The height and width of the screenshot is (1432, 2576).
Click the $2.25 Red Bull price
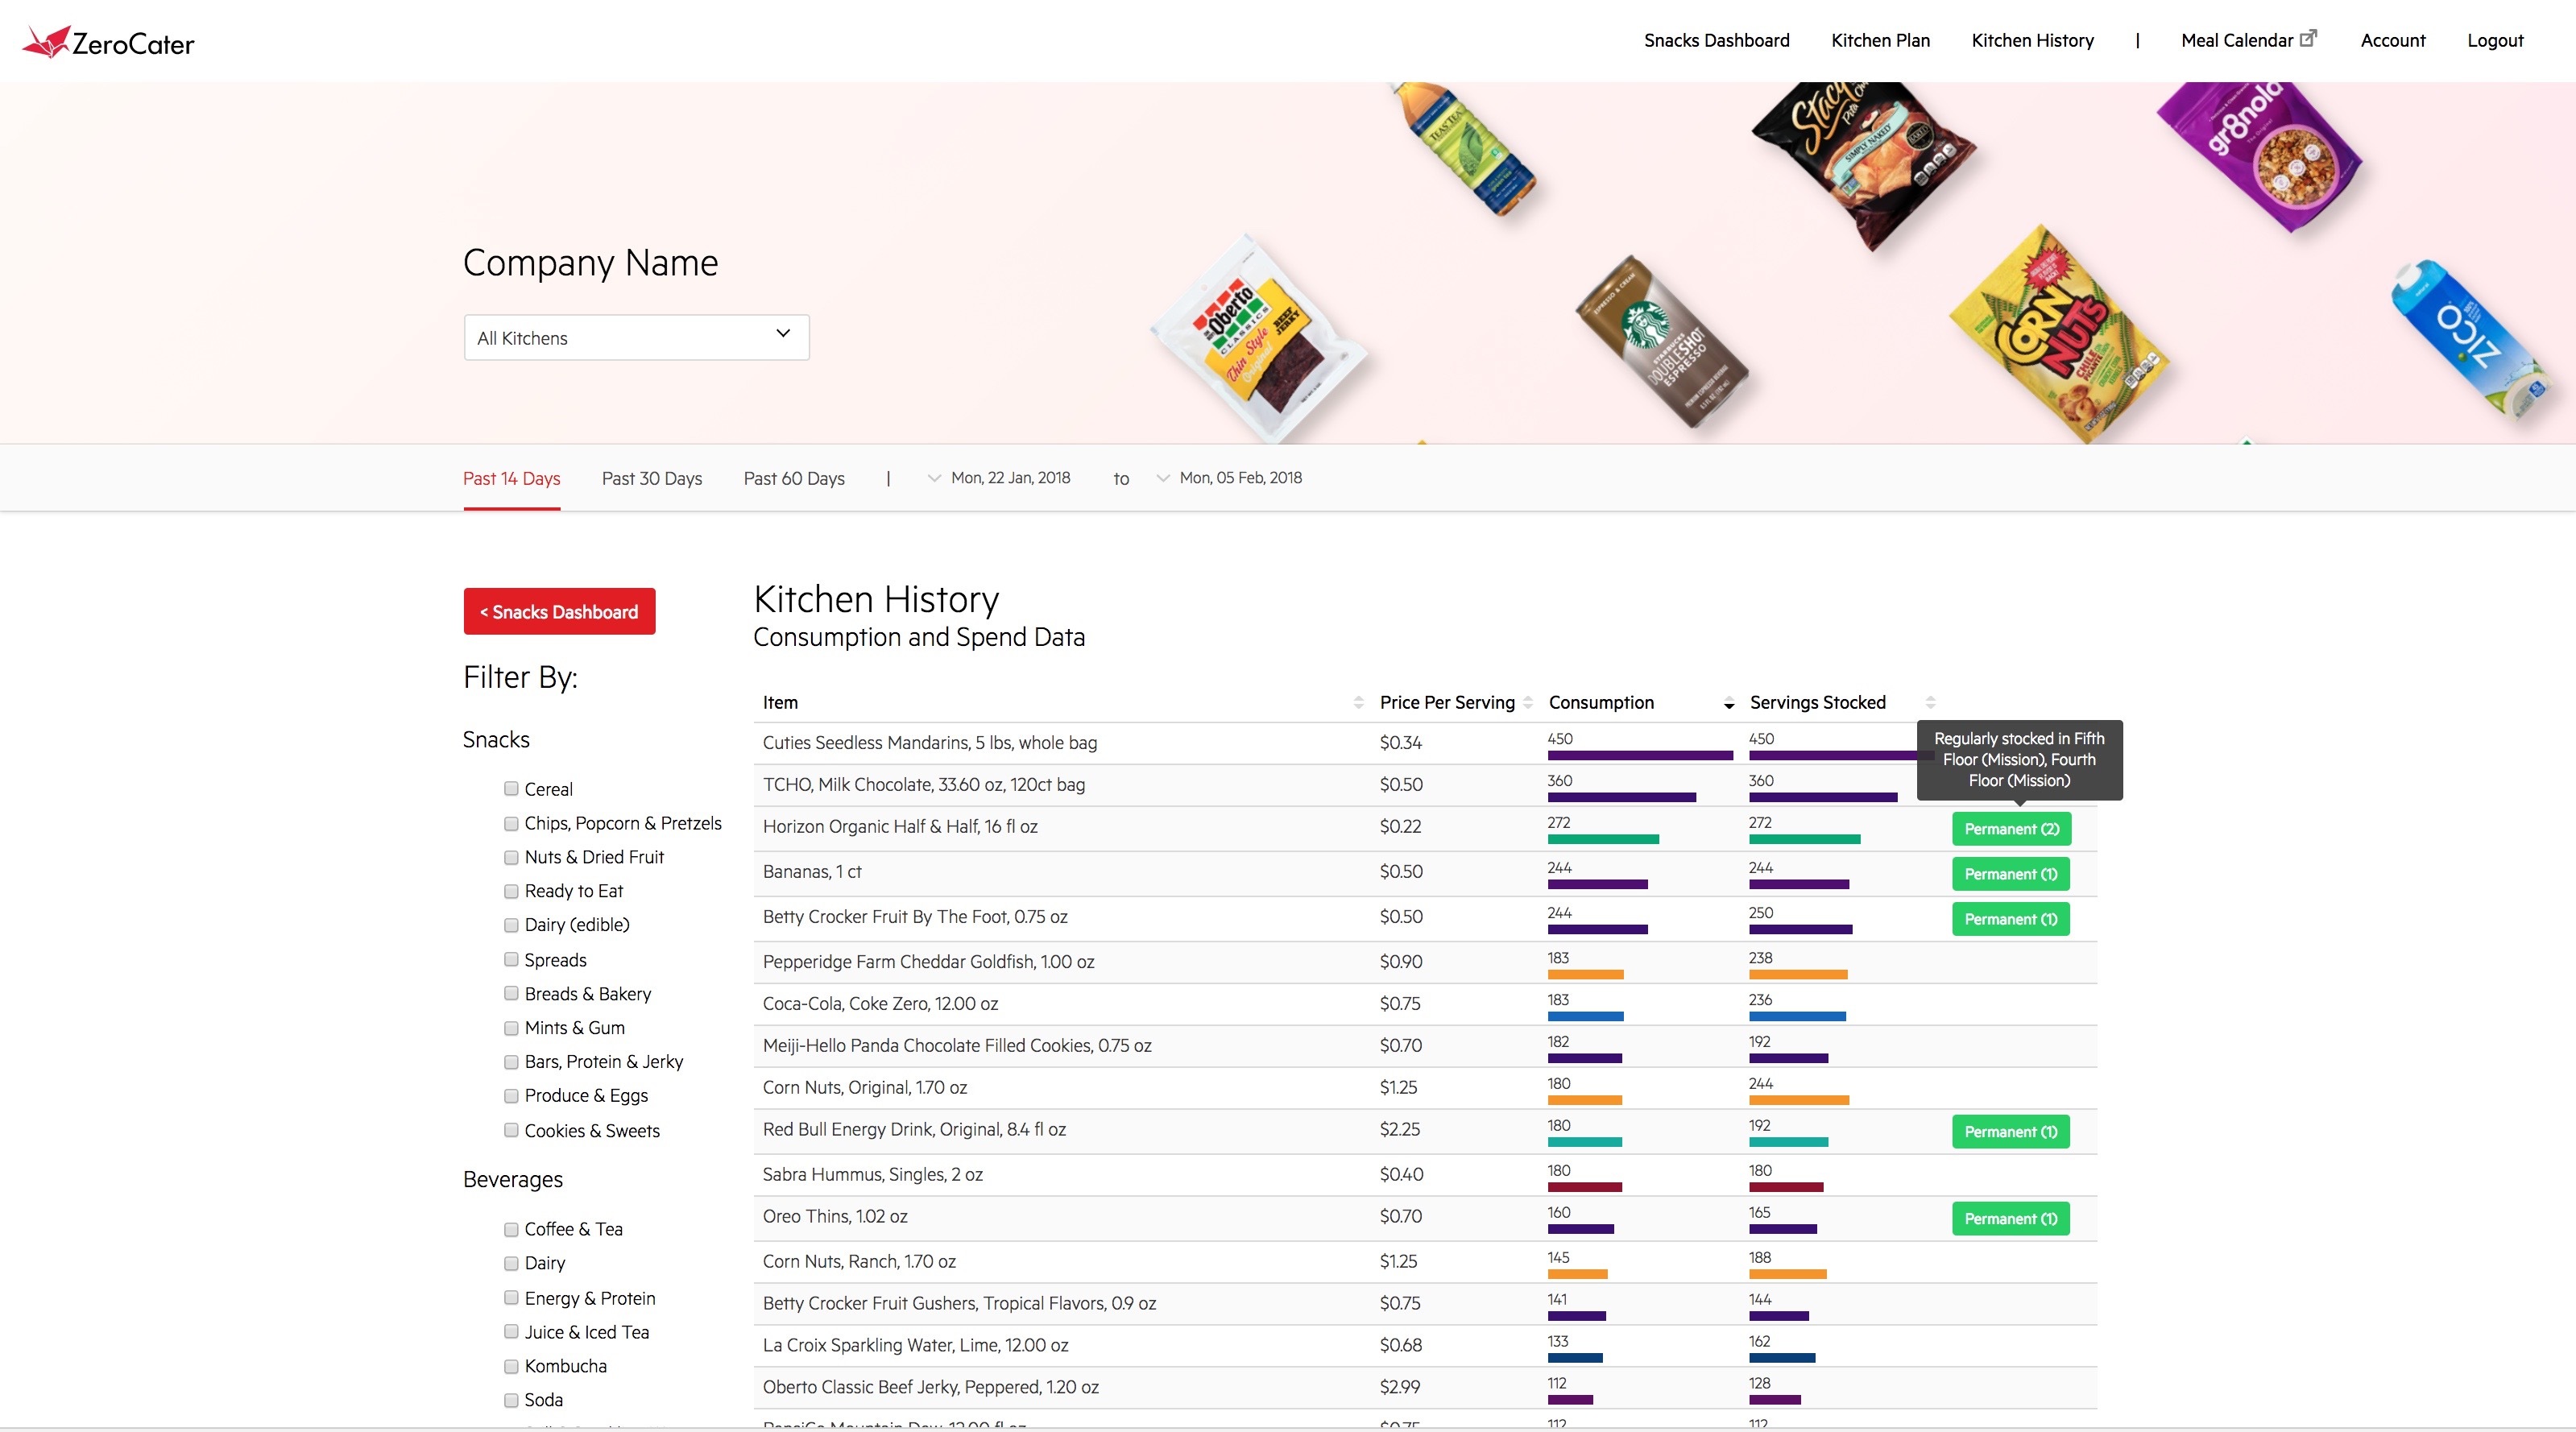1399,1129
